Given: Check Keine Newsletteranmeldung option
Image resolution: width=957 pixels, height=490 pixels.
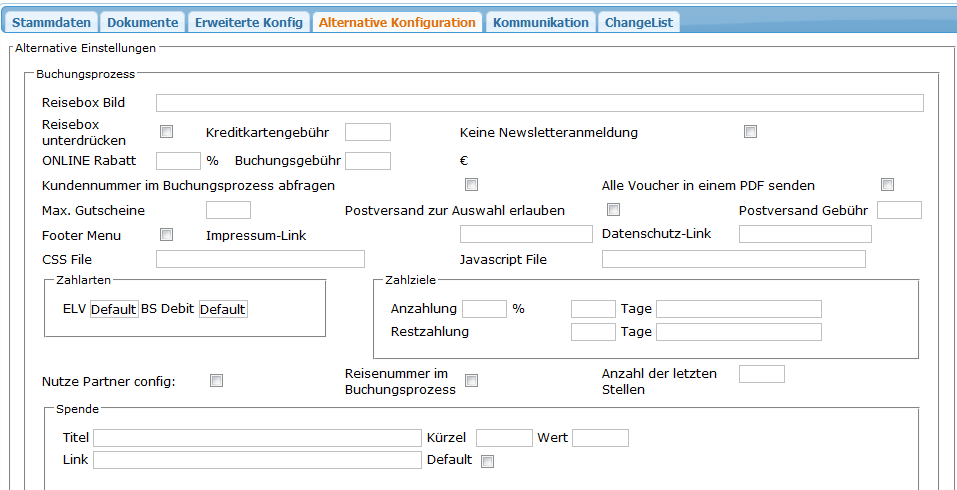Looking at the screenshot, I should 750,132.
